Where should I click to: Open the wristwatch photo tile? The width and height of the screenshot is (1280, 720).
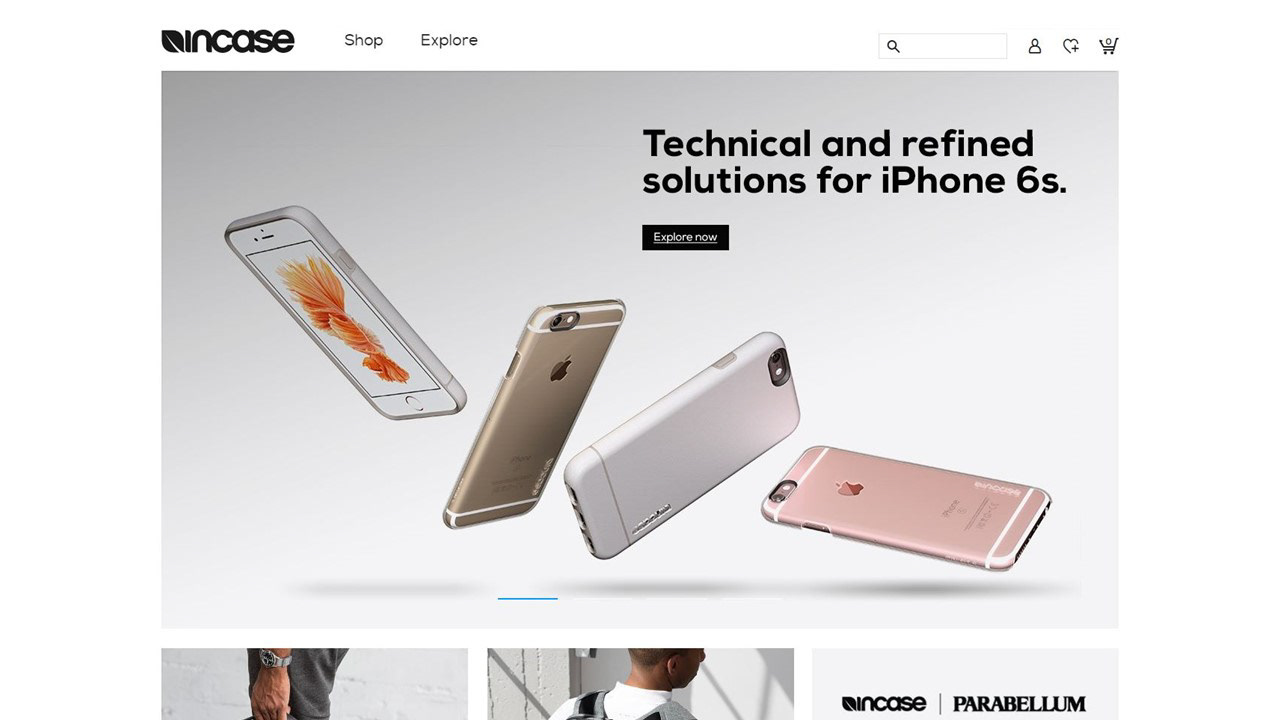point(314,684)
